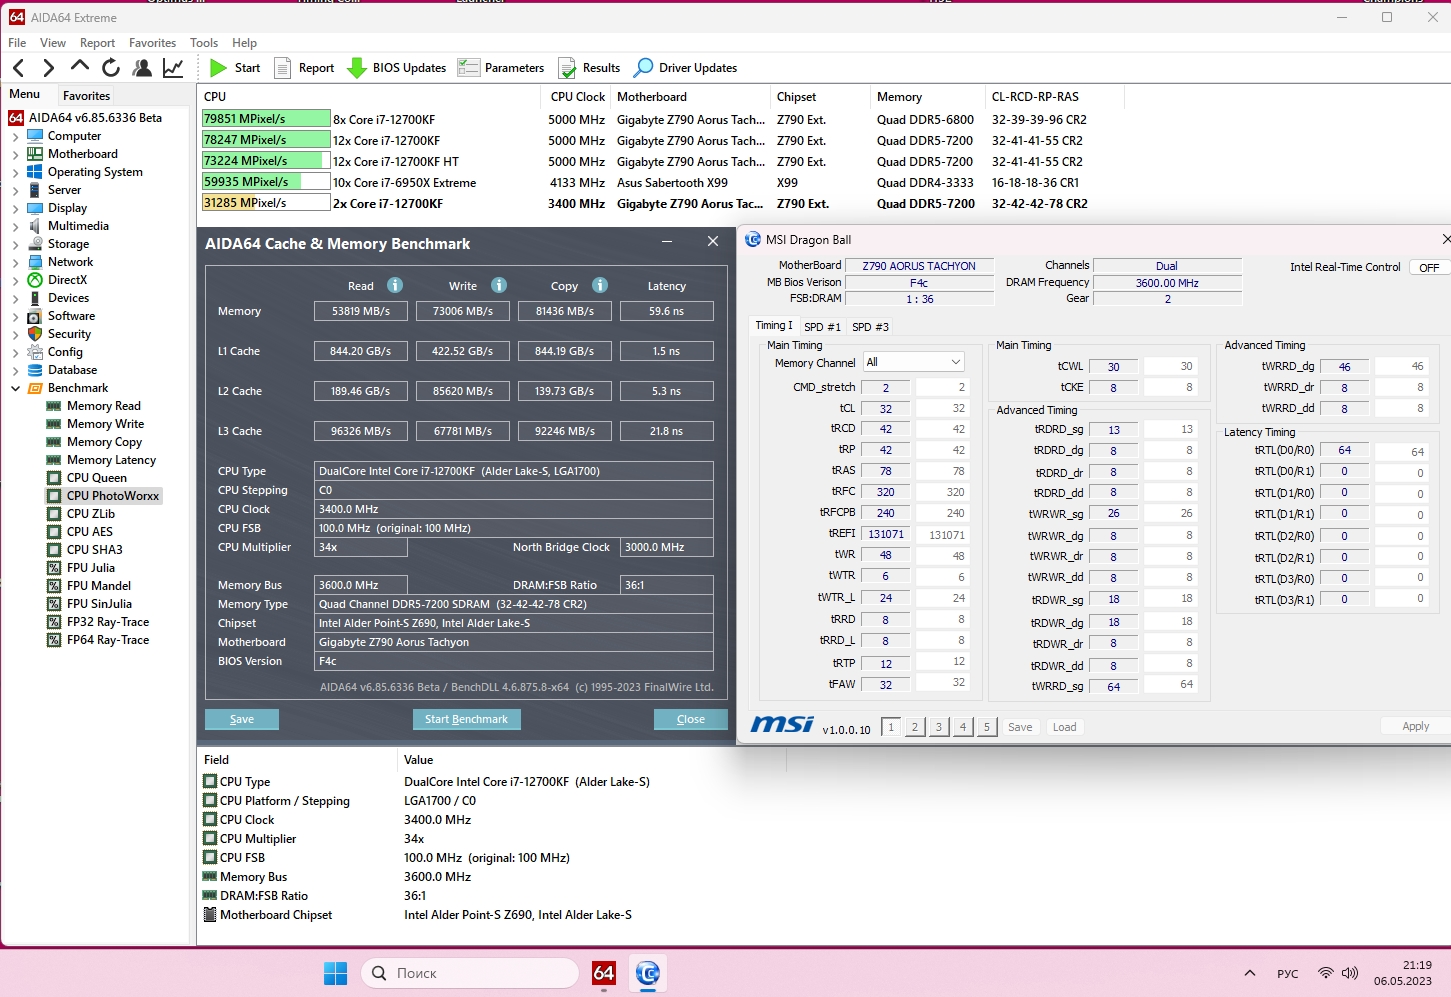Select CPU ZLib benchmark in the tree
1451x997 pixels.
90,514
